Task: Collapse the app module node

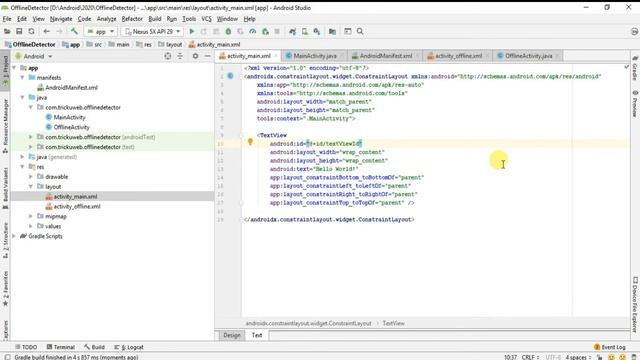Action: [x=15, y=68]
